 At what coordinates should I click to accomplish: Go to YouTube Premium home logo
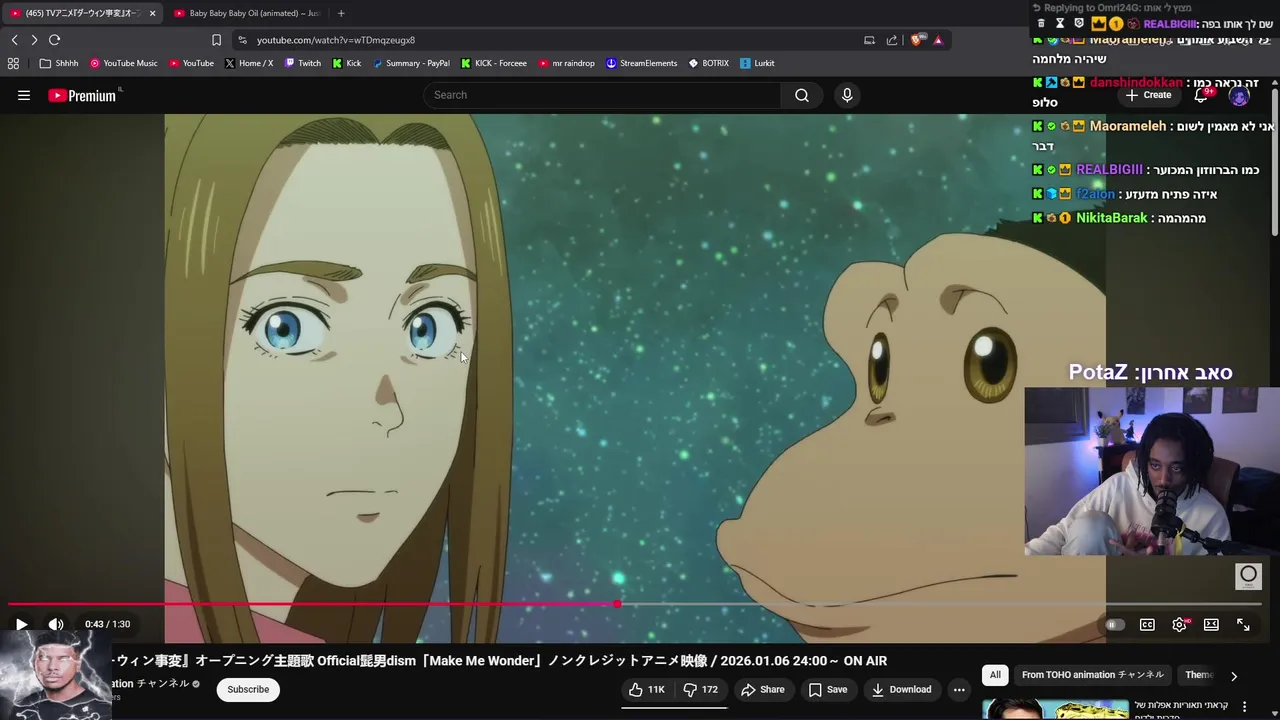(82, 95)
